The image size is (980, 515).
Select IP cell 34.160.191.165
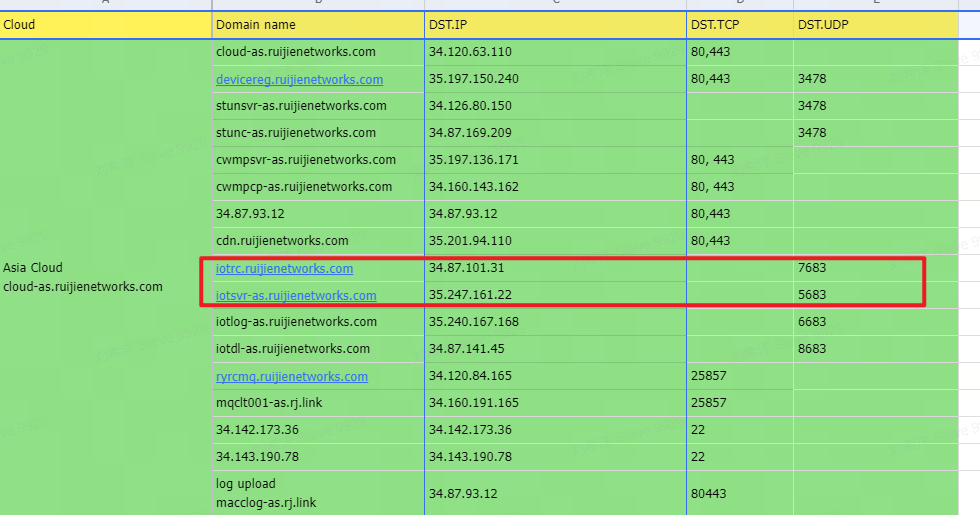coord(555,402)
